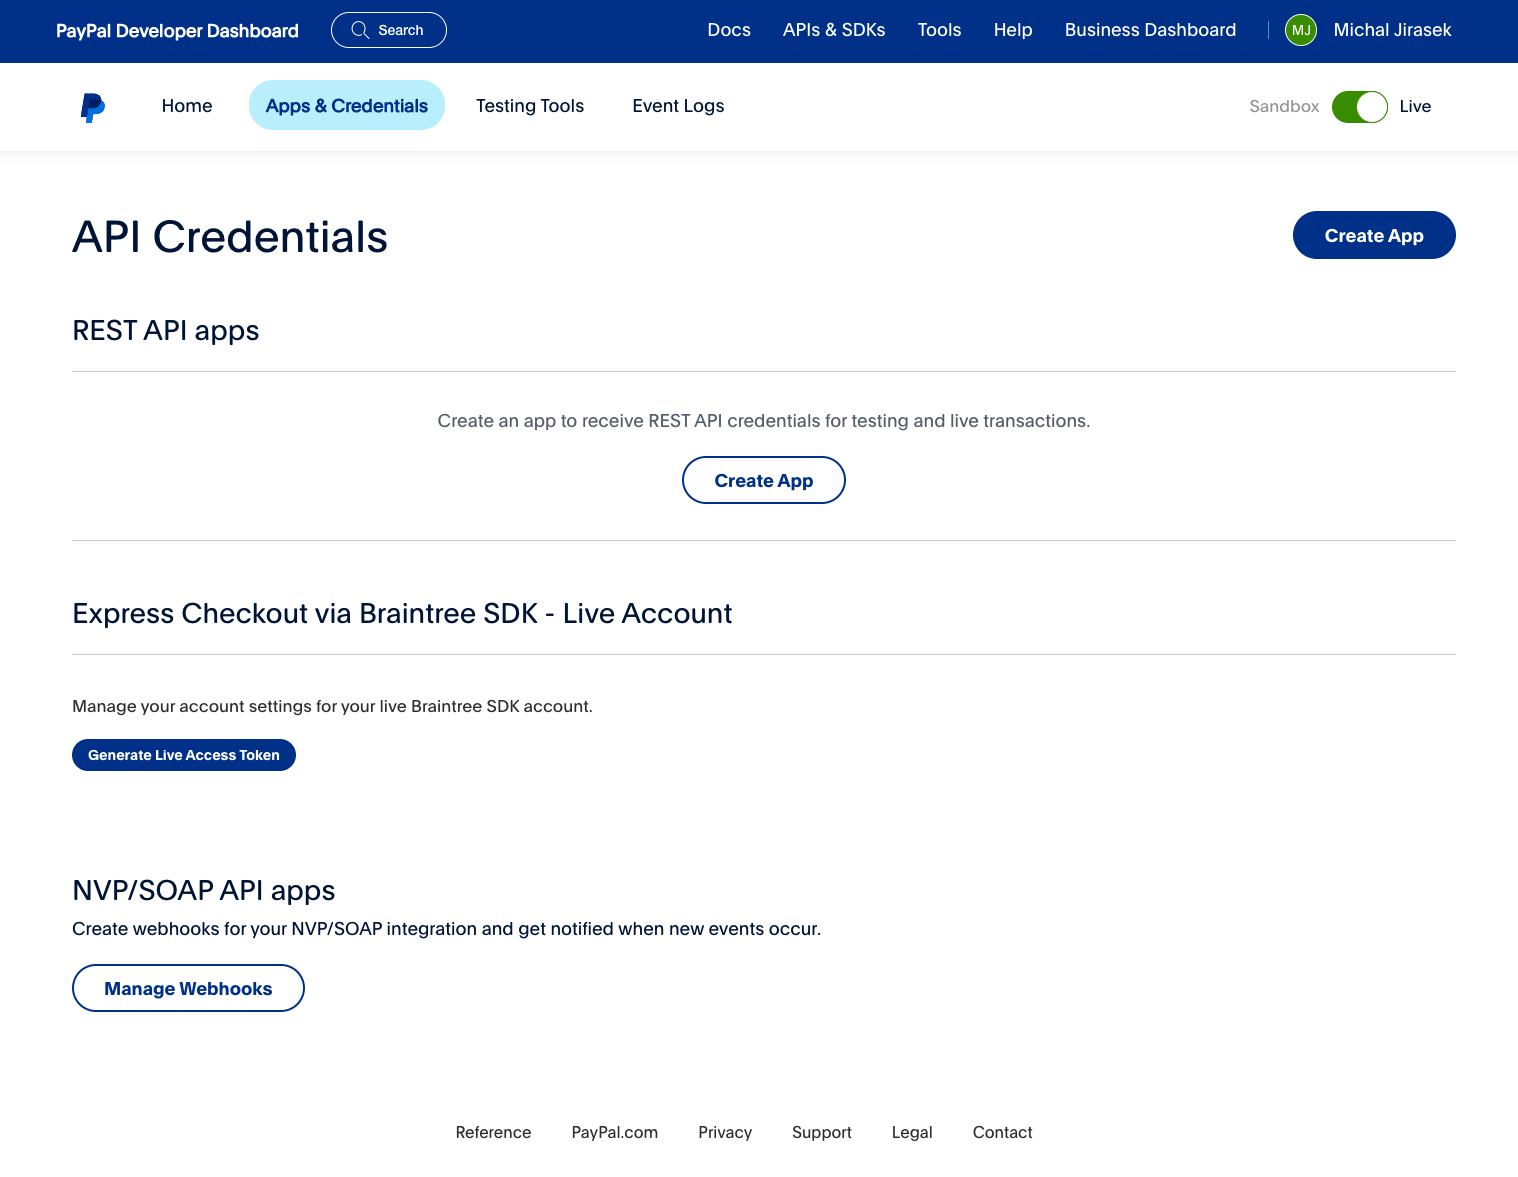Open the Event Logs tab
This screenshot has width=1518, height=1177.
(678, 106)
